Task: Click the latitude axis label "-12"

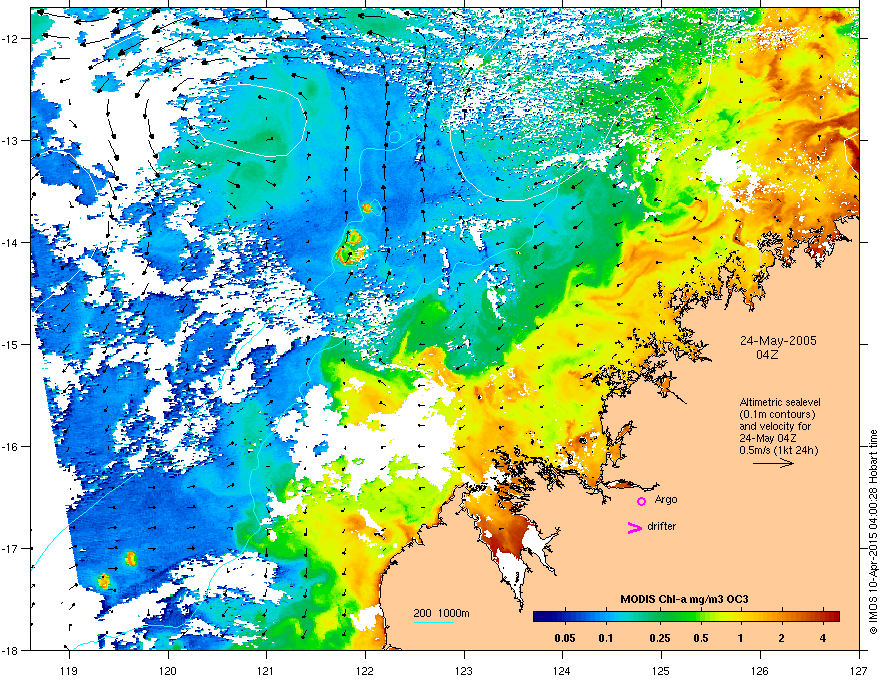Action: 11,39
